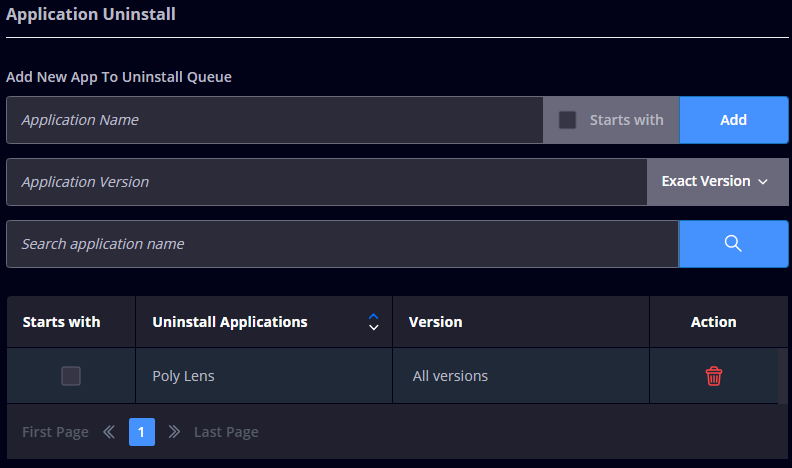Click the magnifying glass search button

click(x=733, y=244)
